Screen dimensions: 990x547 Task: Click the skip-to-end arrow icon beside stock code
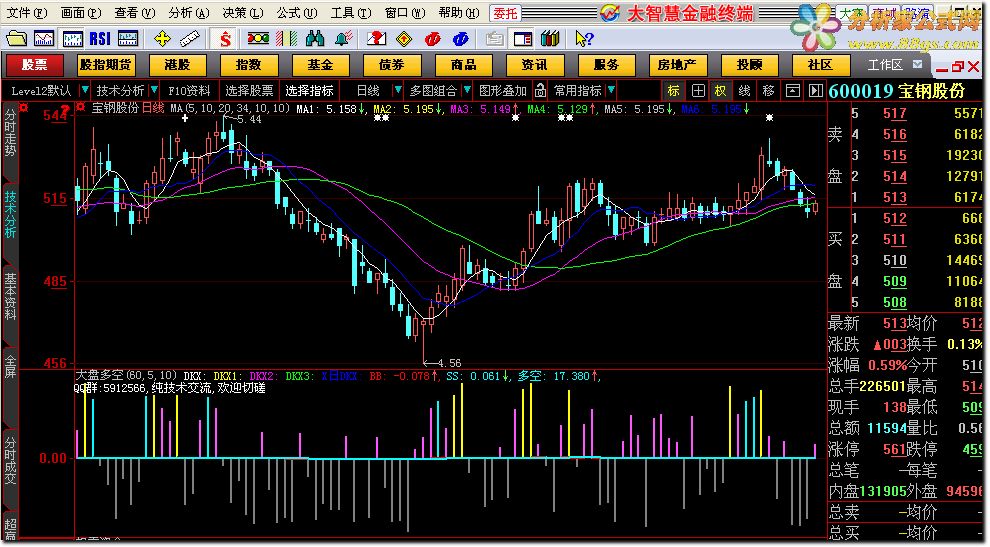click(x=816, y=91)
